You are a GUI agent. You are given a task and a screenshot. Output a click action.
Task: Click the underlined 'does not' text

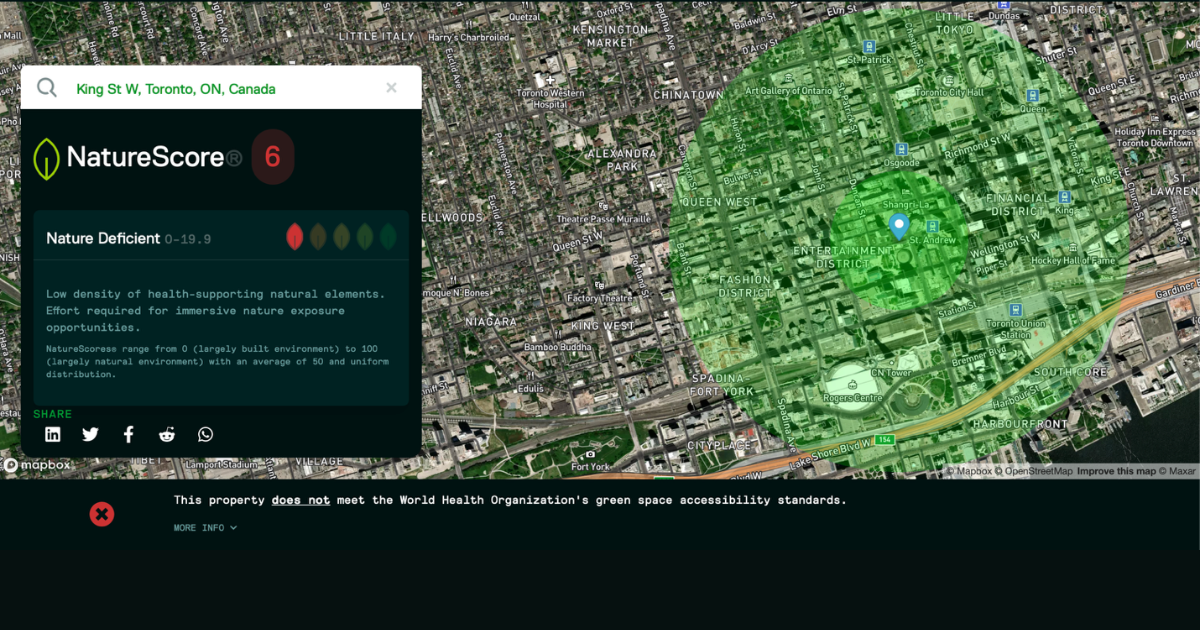click(x=300, y=500)
